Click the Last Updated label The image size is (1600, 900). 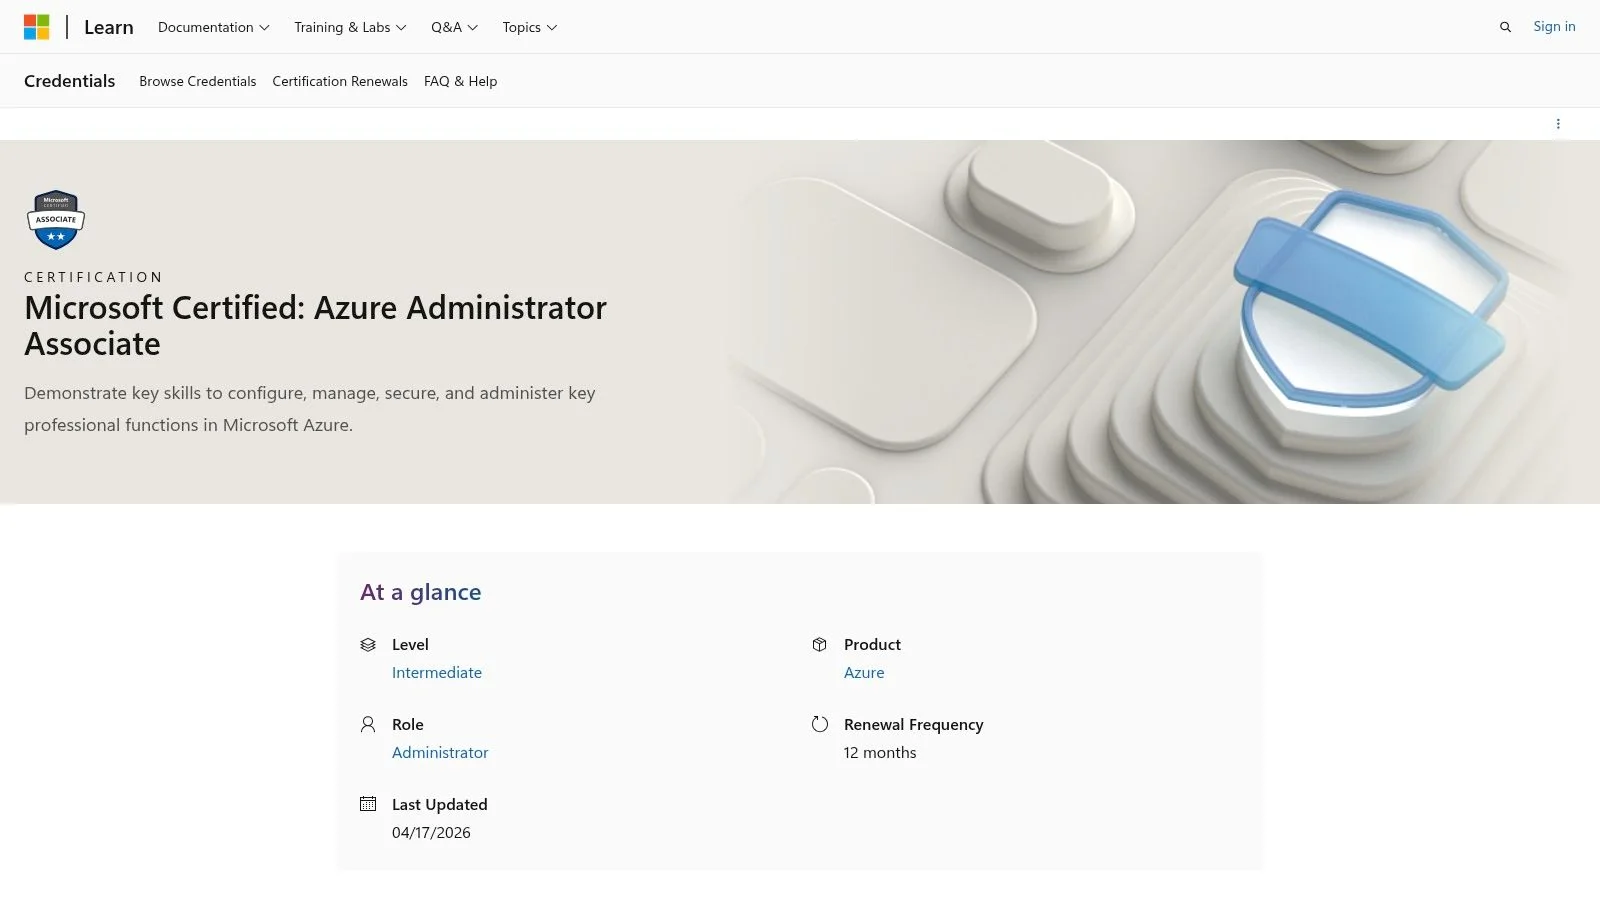[440, 805]
